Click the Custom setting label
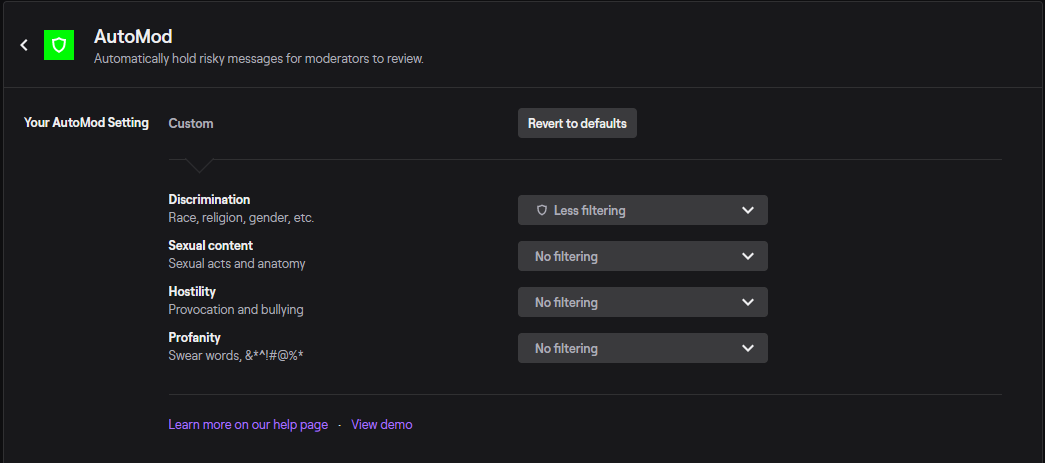Viewport: 1045px width, 463px height. 191,124
